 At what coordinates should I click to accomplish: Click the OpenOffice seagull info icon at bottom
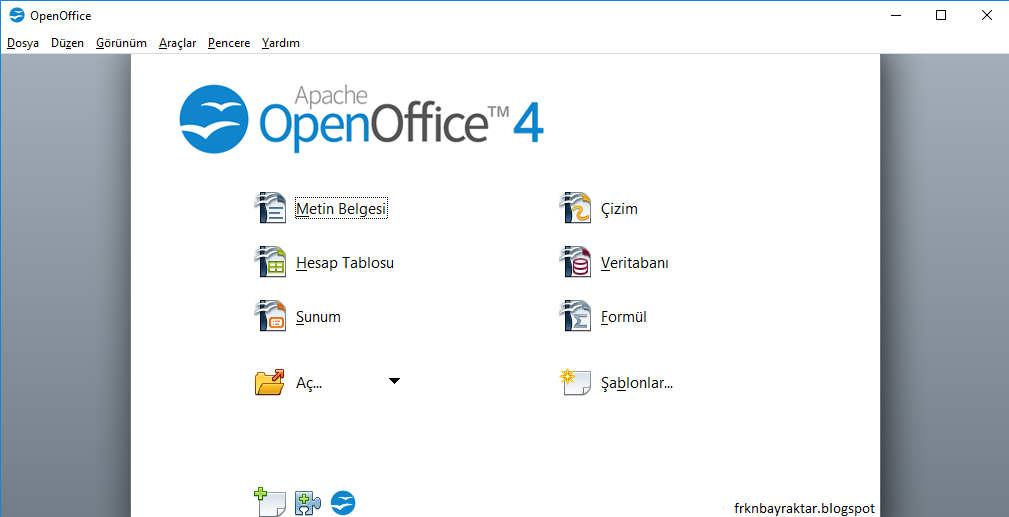[343, 503]
